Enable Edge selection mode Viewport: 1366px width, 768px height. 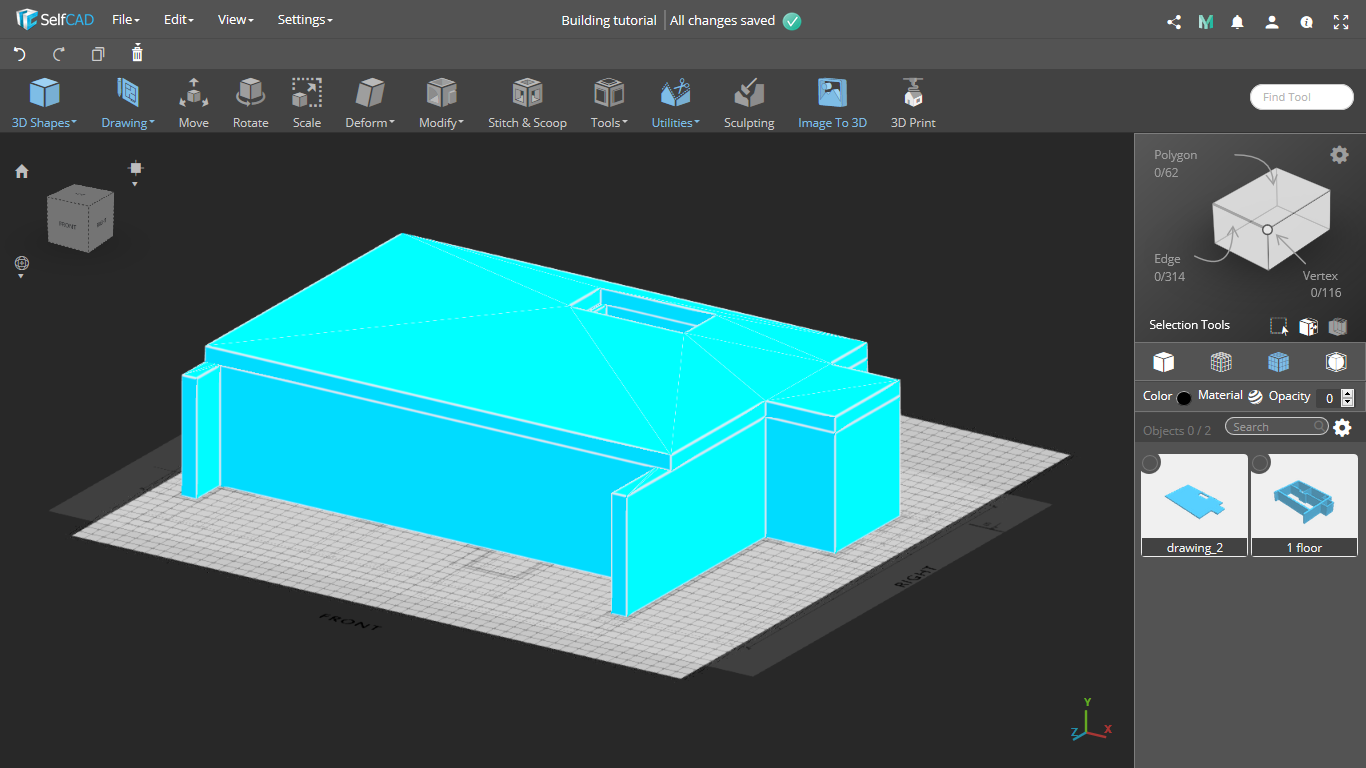1167,259
